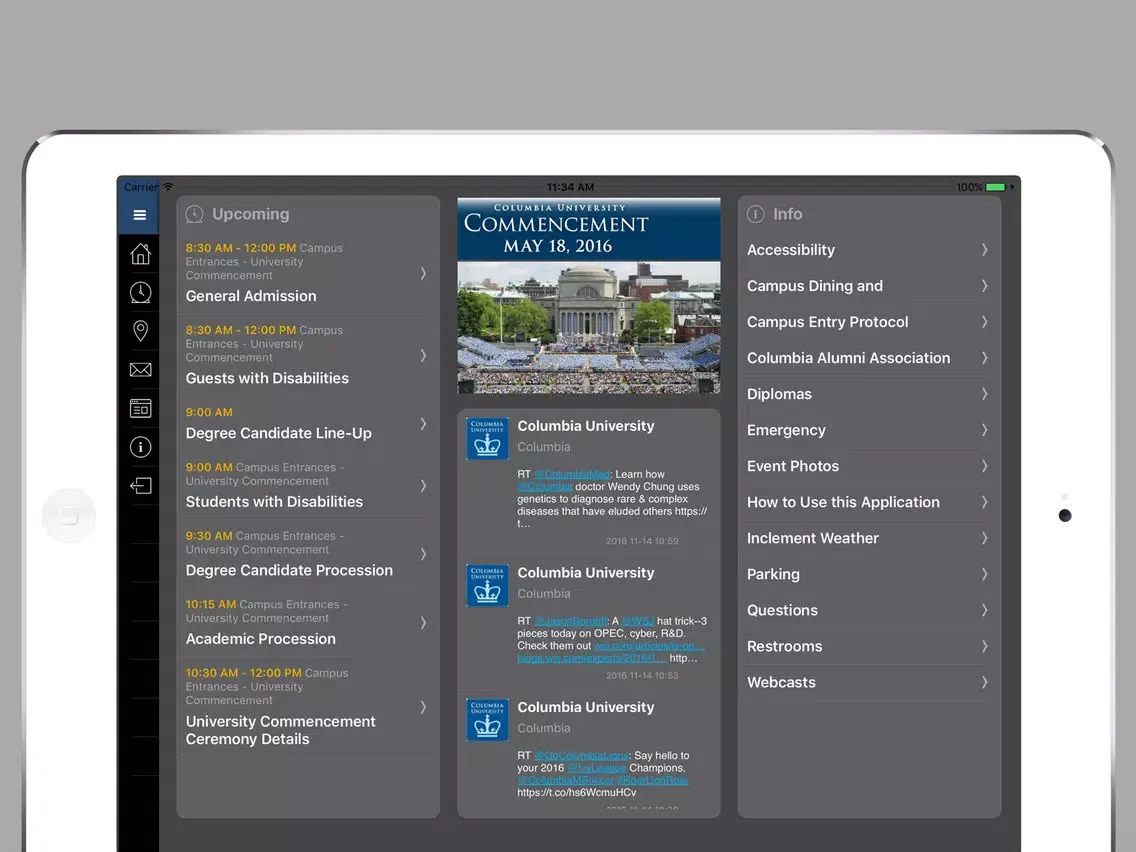Follow @ColumbiaMed link in first tweet
Image resolution: width=1136 pixels, height=852 pixels.
[572, 475]
